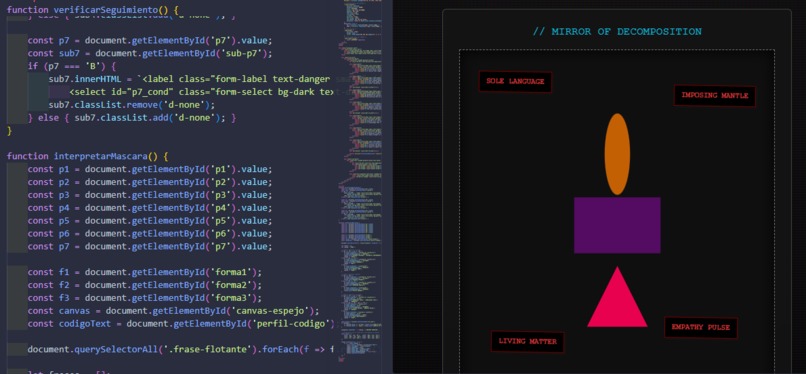Viewport: 806px width, 374px height.
Task: Click the function verificarSeguimiento() sticky header line
Action: [93, 9]
